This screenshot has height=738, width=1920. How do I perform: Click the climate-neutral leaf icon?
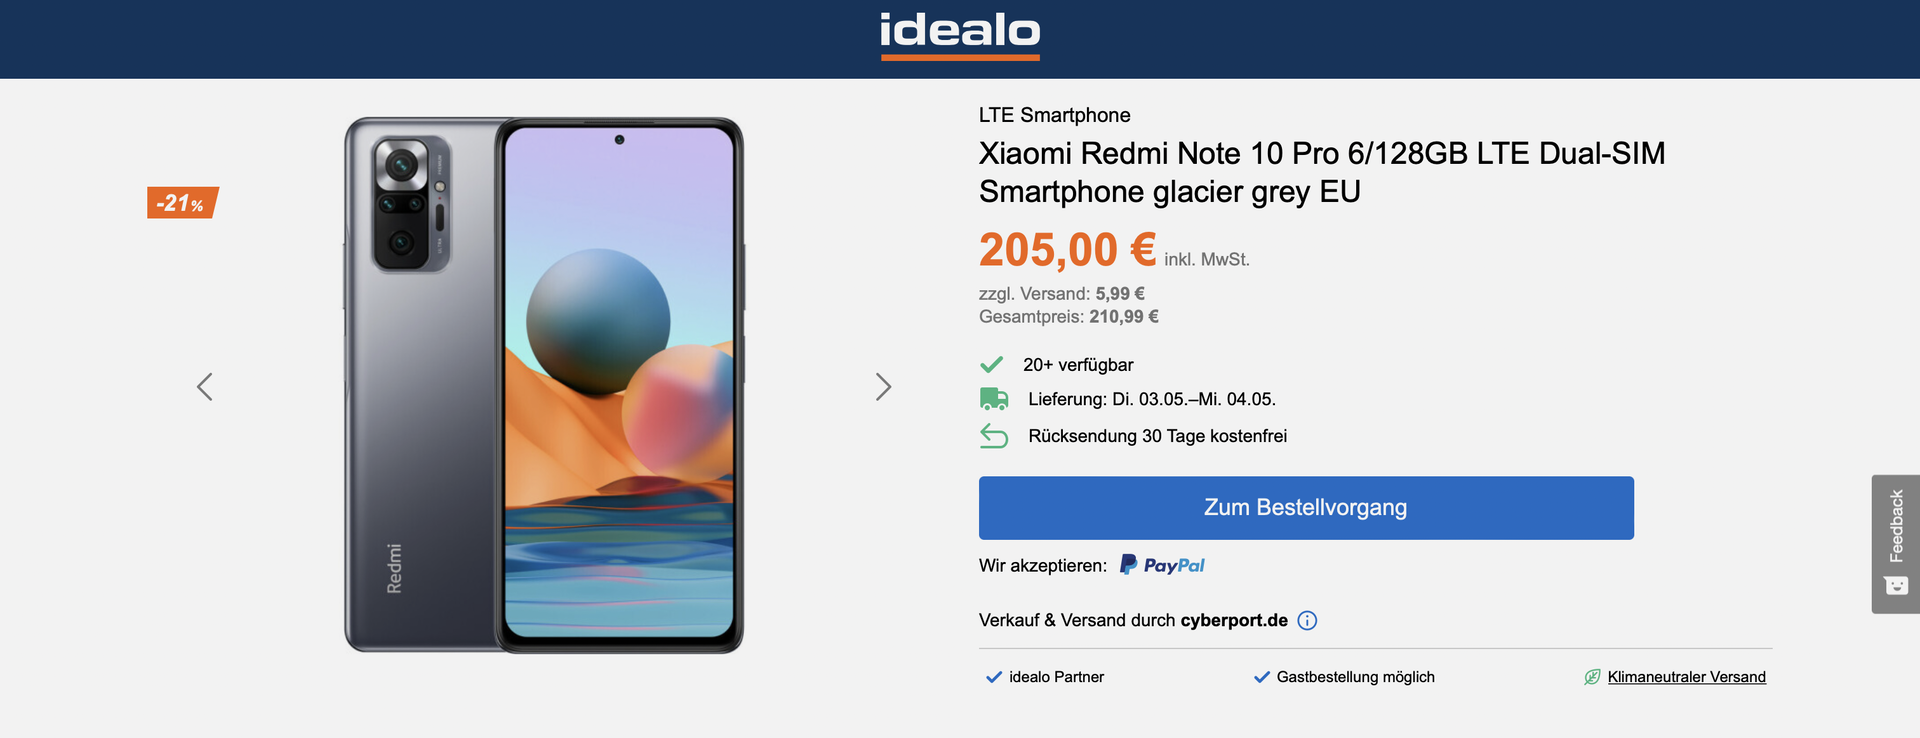(x=1592, y=677)
